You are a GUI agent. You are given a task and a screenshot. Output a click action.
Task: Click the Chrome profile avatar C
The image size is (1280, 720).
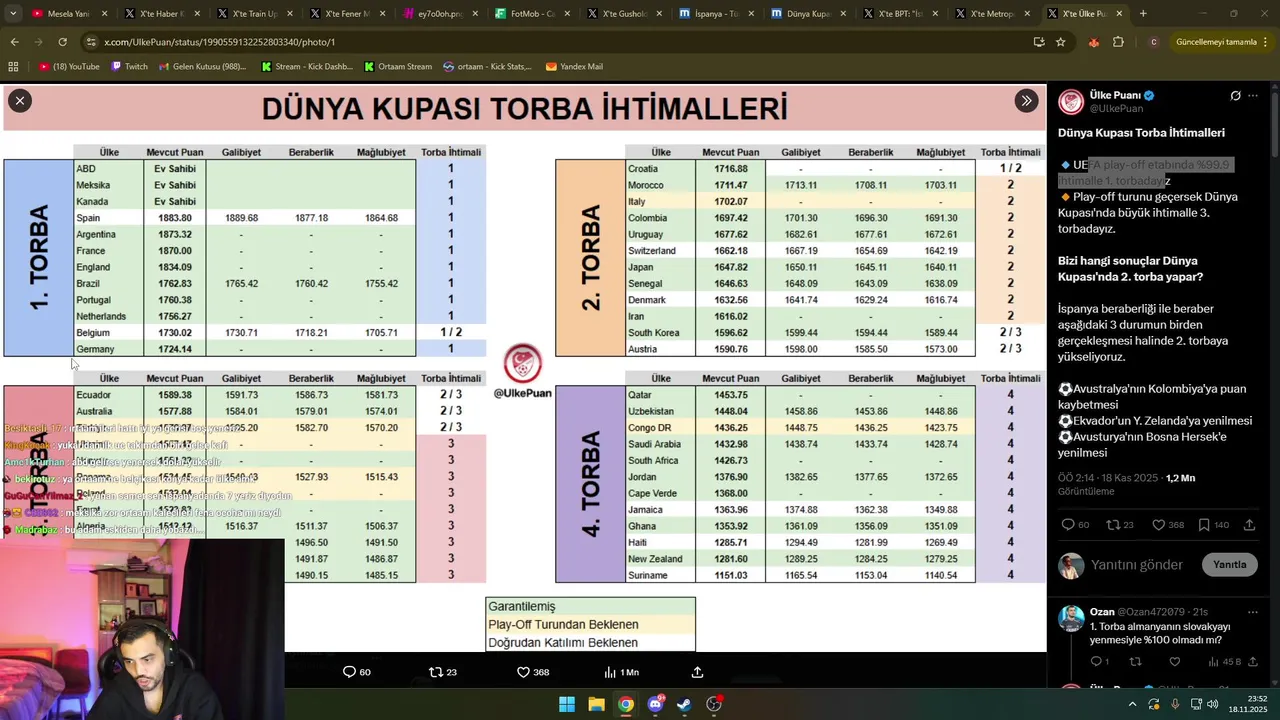(x=1154, y=42)
